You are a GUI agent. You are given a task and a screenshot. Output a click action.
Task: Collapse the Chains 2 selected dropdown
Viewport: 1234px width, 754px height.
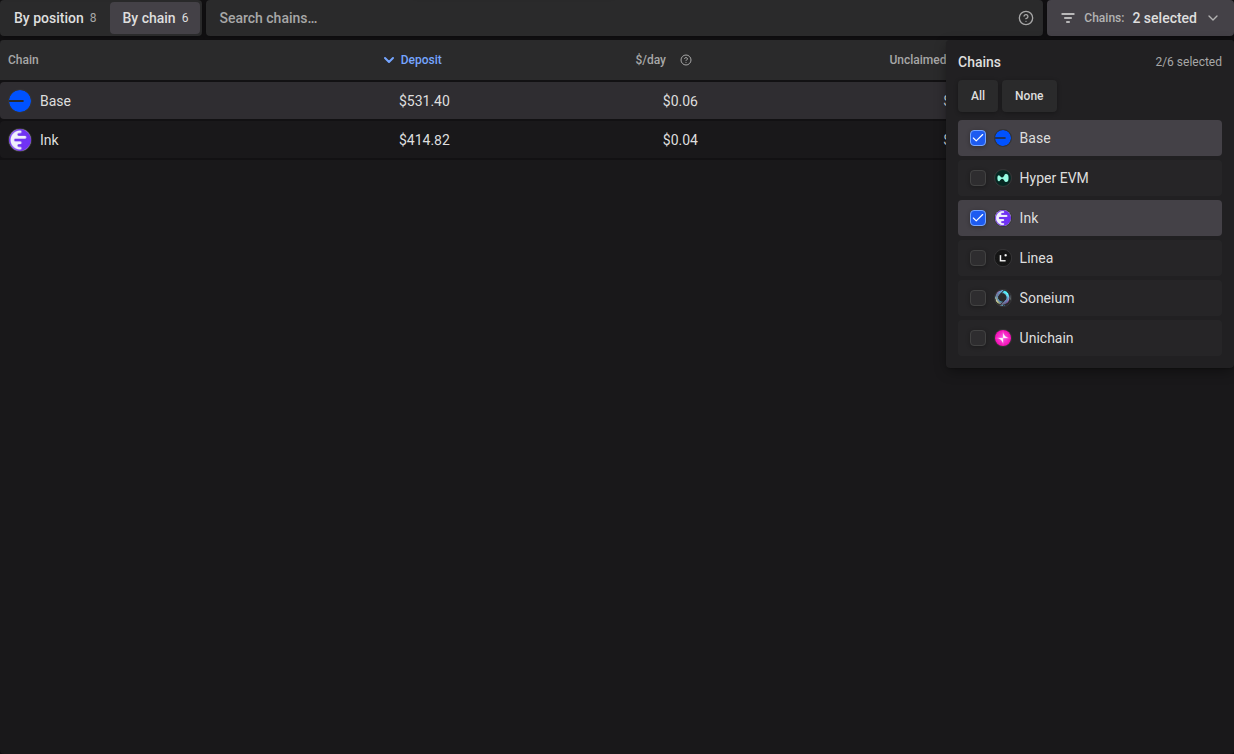[x=1140, y=18]
